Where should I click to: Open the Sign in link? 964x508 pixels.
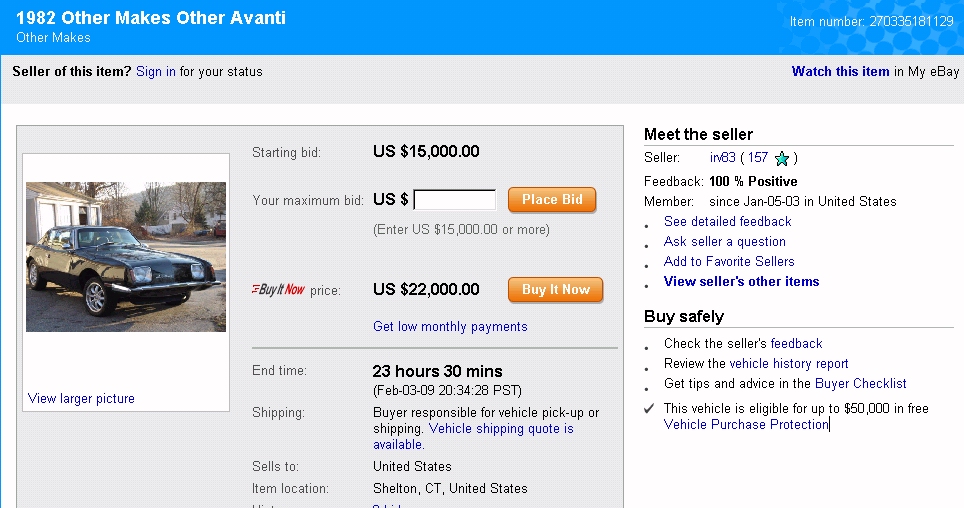pos(156,72)
